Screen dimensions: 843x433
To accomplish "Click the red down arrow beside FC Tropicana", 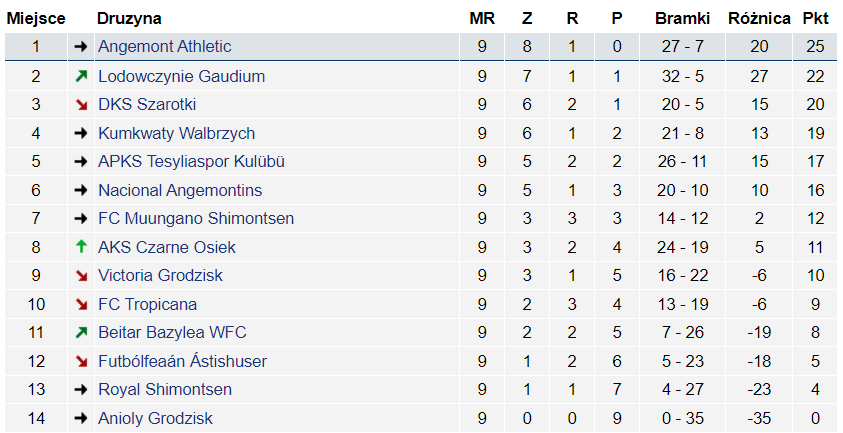I will click(x=81, y=304).
